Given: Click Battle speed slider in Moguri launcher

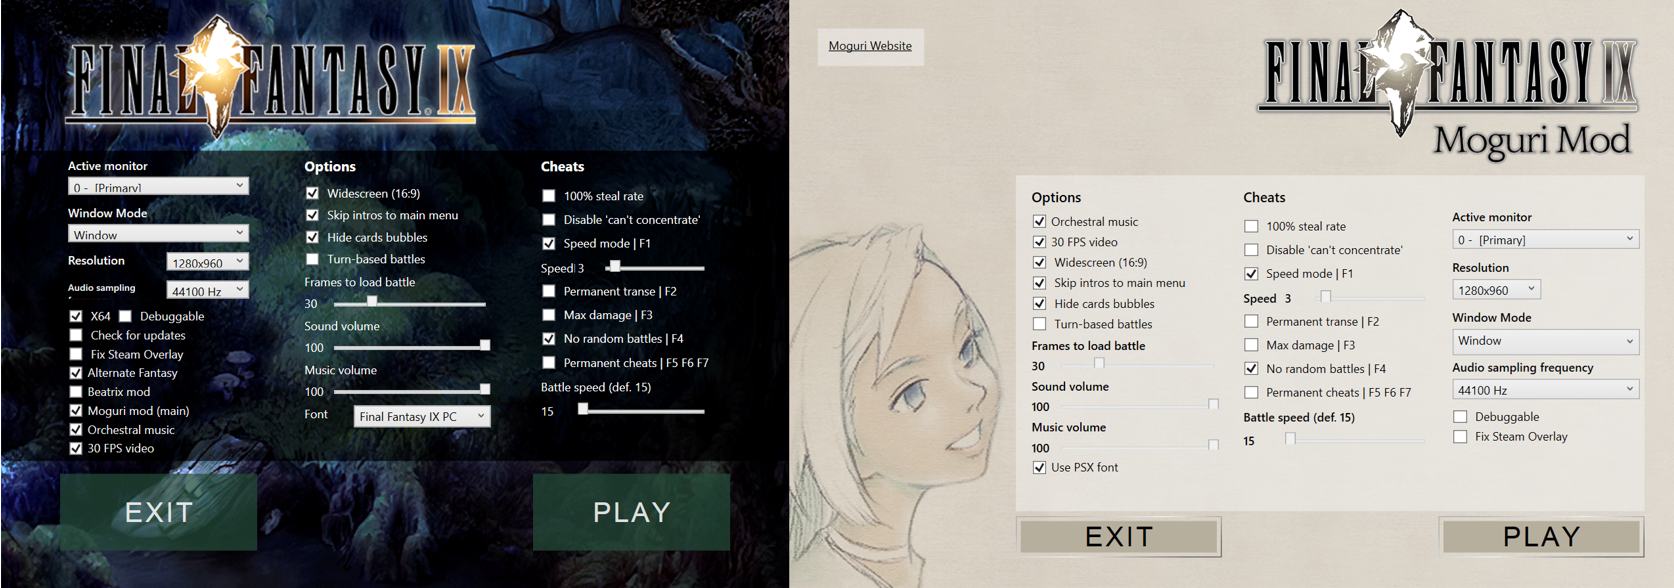Looking at the screenshot, I should [x=1354, y=439].
